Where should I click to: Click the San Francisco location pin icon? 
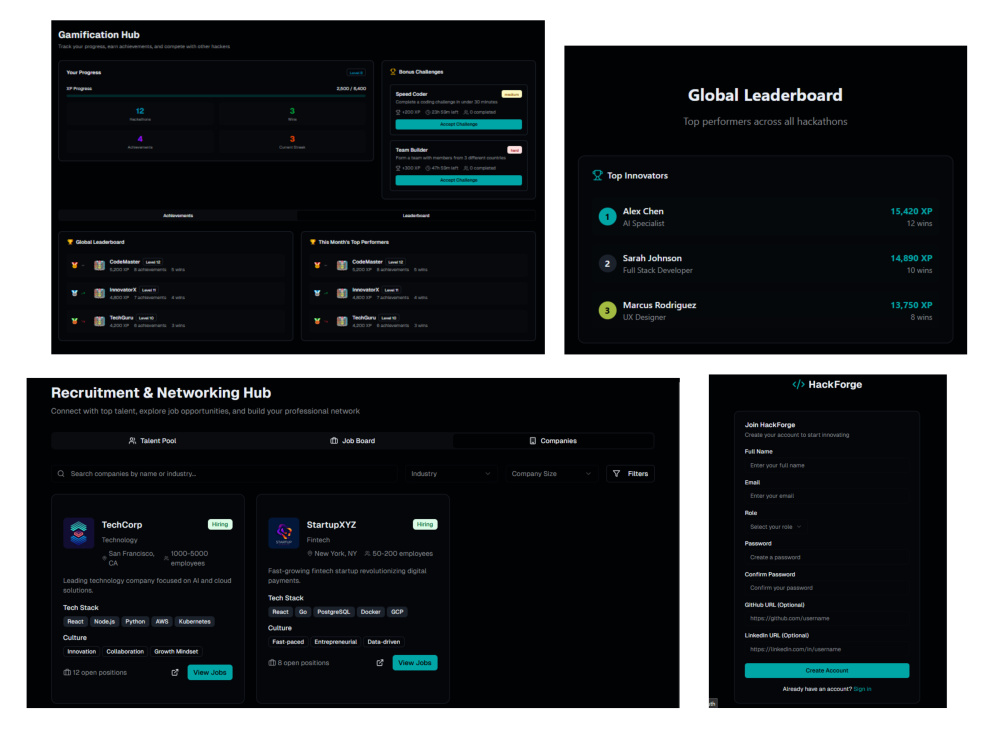[105, 558]
